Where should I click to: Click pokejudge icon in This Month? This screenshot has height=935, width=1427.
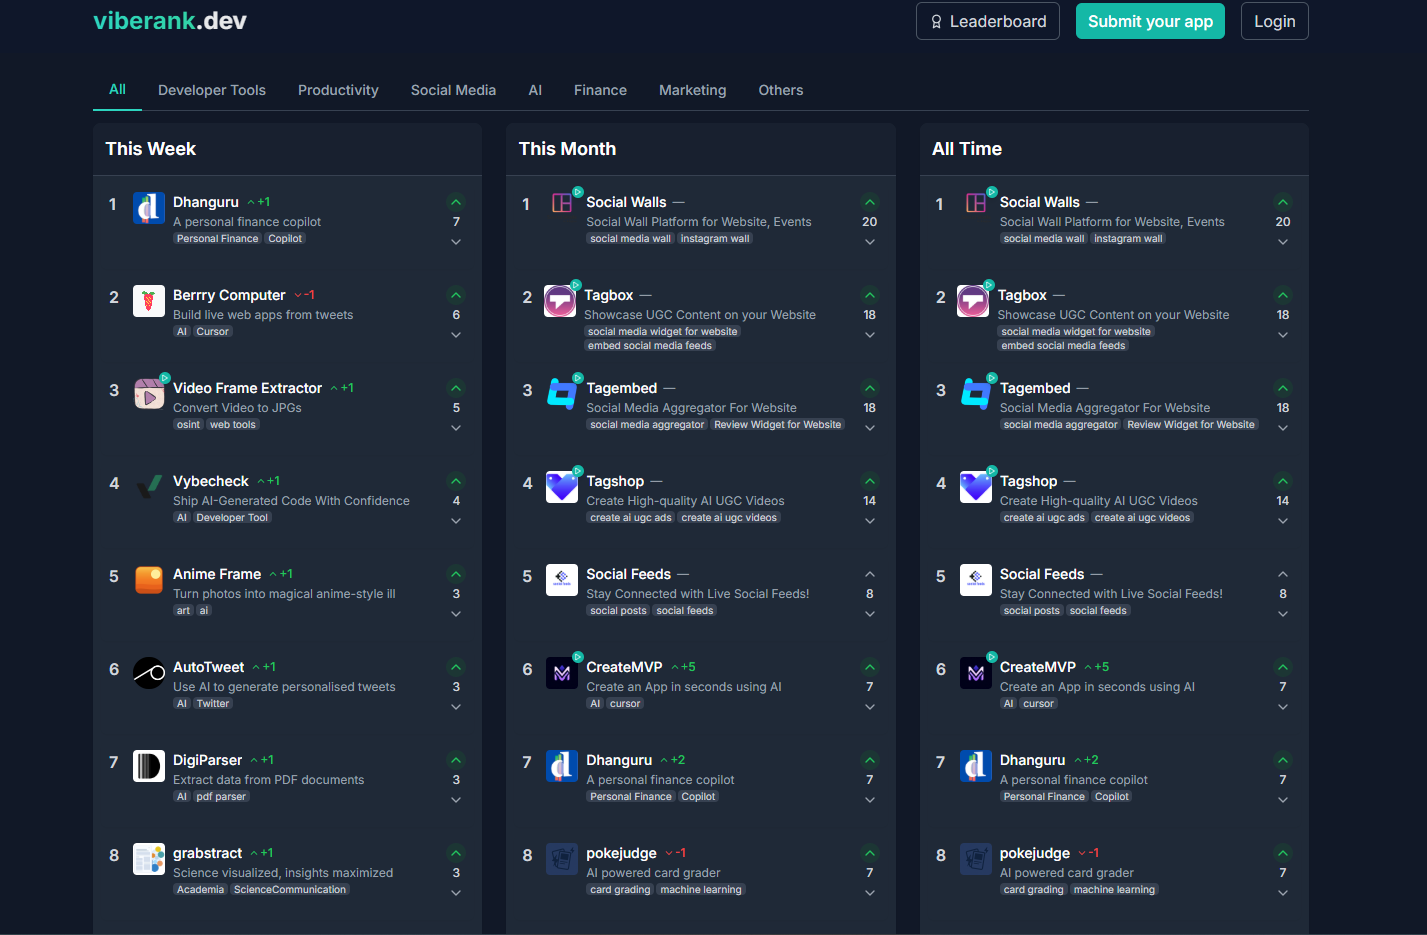pyautogui.click(x=562, y=859)
